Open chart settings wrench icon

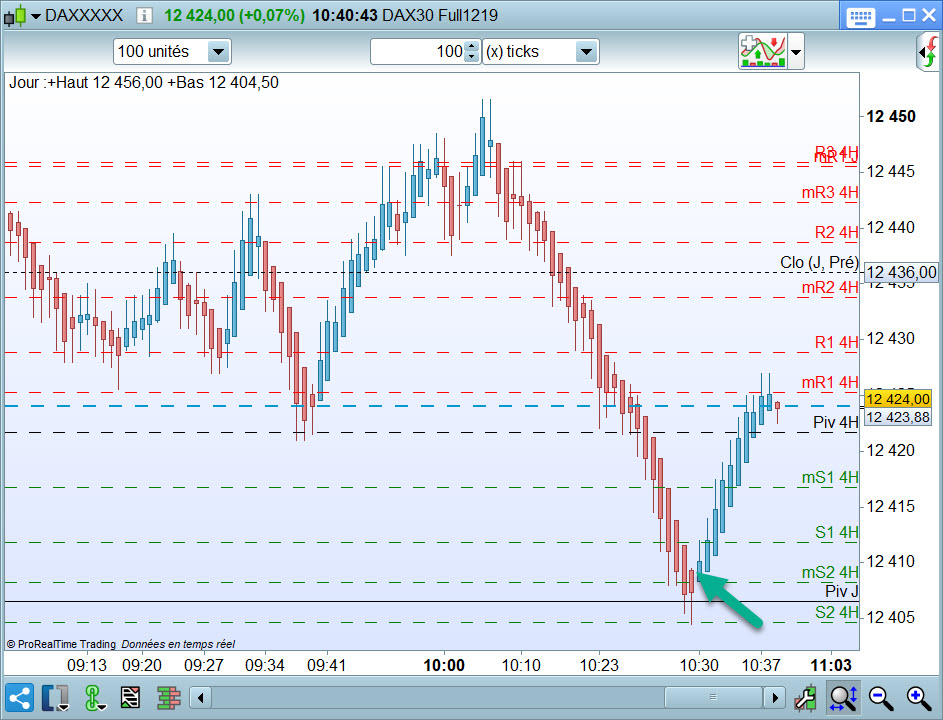click(805, 698)
